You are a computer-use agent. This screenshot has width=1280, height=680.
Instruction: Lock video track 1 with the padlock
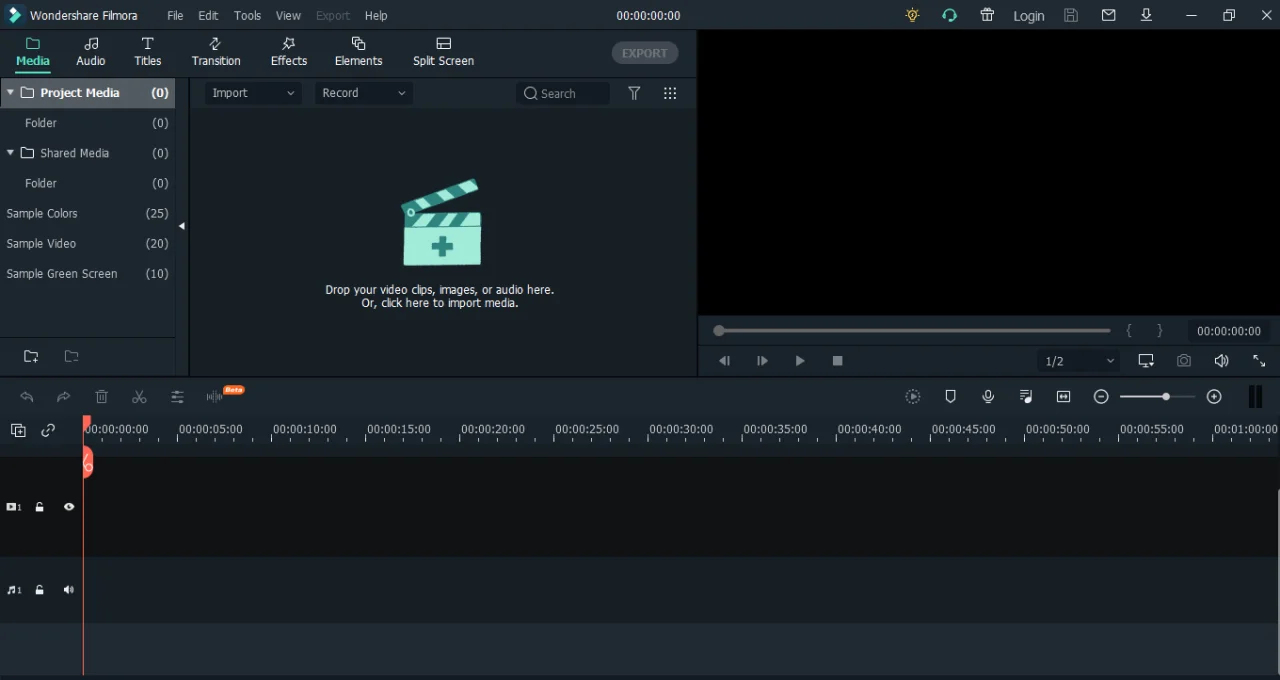click(40, 507)
